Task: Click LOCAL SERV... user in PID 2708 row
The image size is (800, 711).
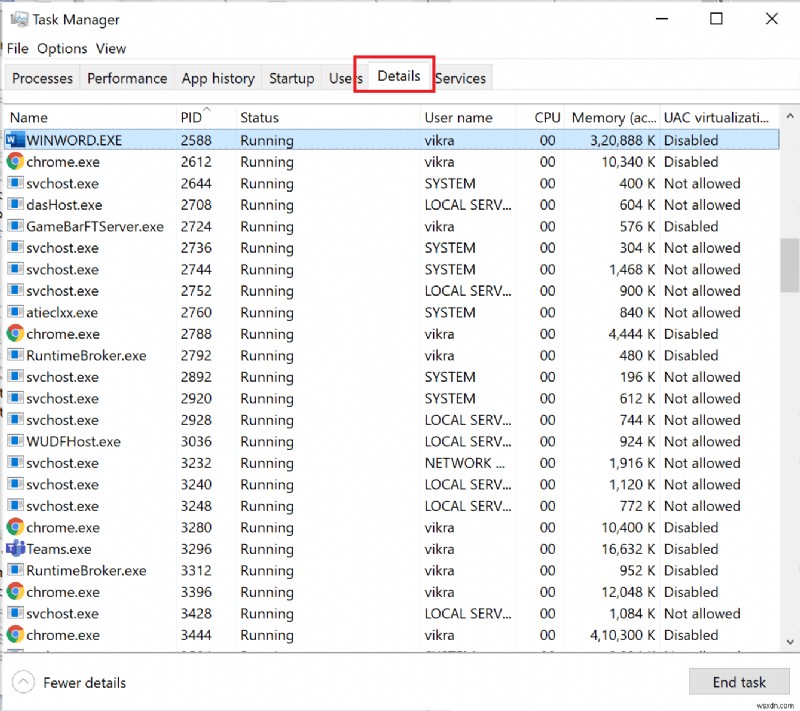Action: click(468, 205)
